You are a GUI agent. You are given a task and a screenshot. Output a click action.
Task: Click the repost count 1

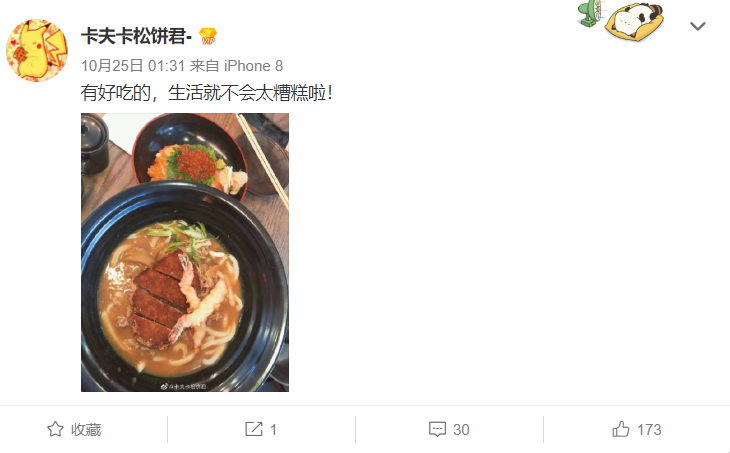click(x=274, y=429)
